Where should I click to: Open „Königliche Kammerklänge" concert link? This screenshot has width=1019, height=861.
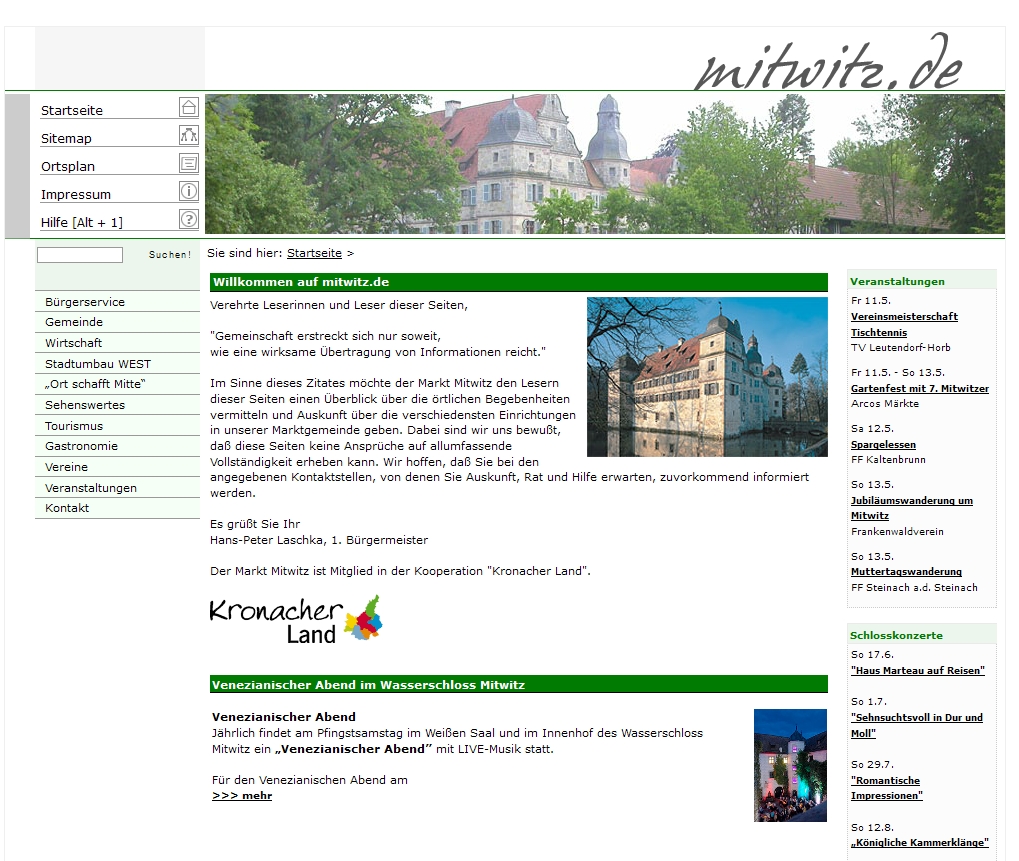tap(920, 843)
